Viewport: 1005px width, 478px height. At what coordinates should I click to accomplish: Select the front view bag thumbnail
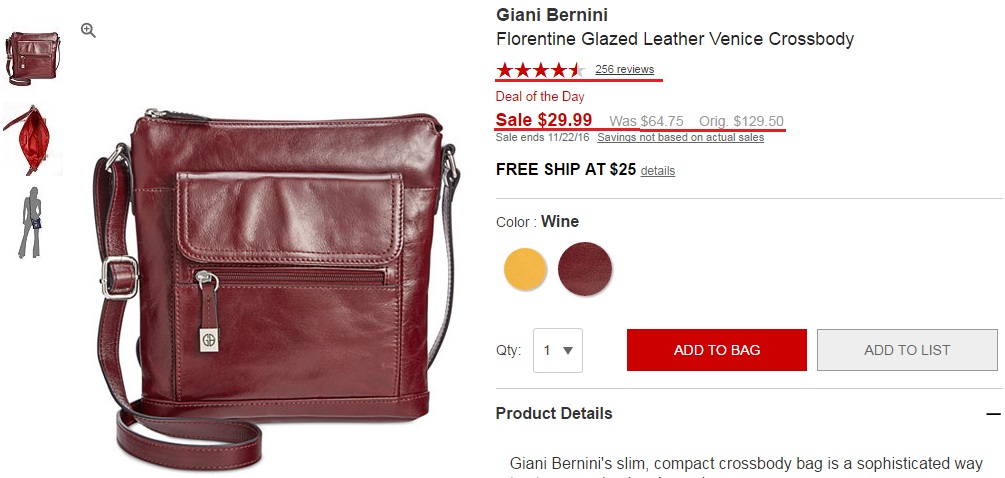point(32,57)
